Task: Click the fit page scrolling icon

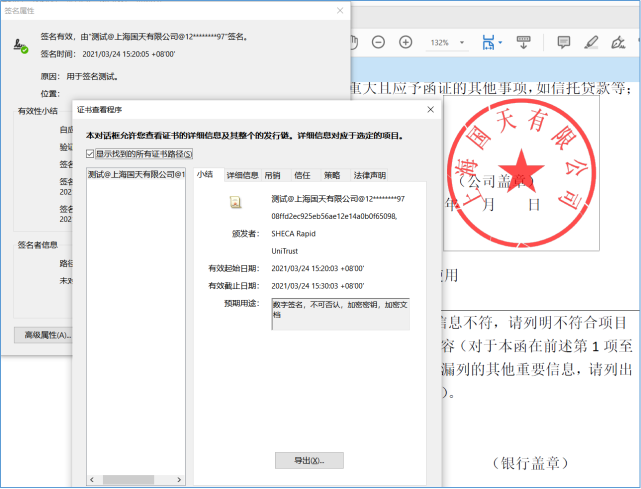Action: point(488,42)
